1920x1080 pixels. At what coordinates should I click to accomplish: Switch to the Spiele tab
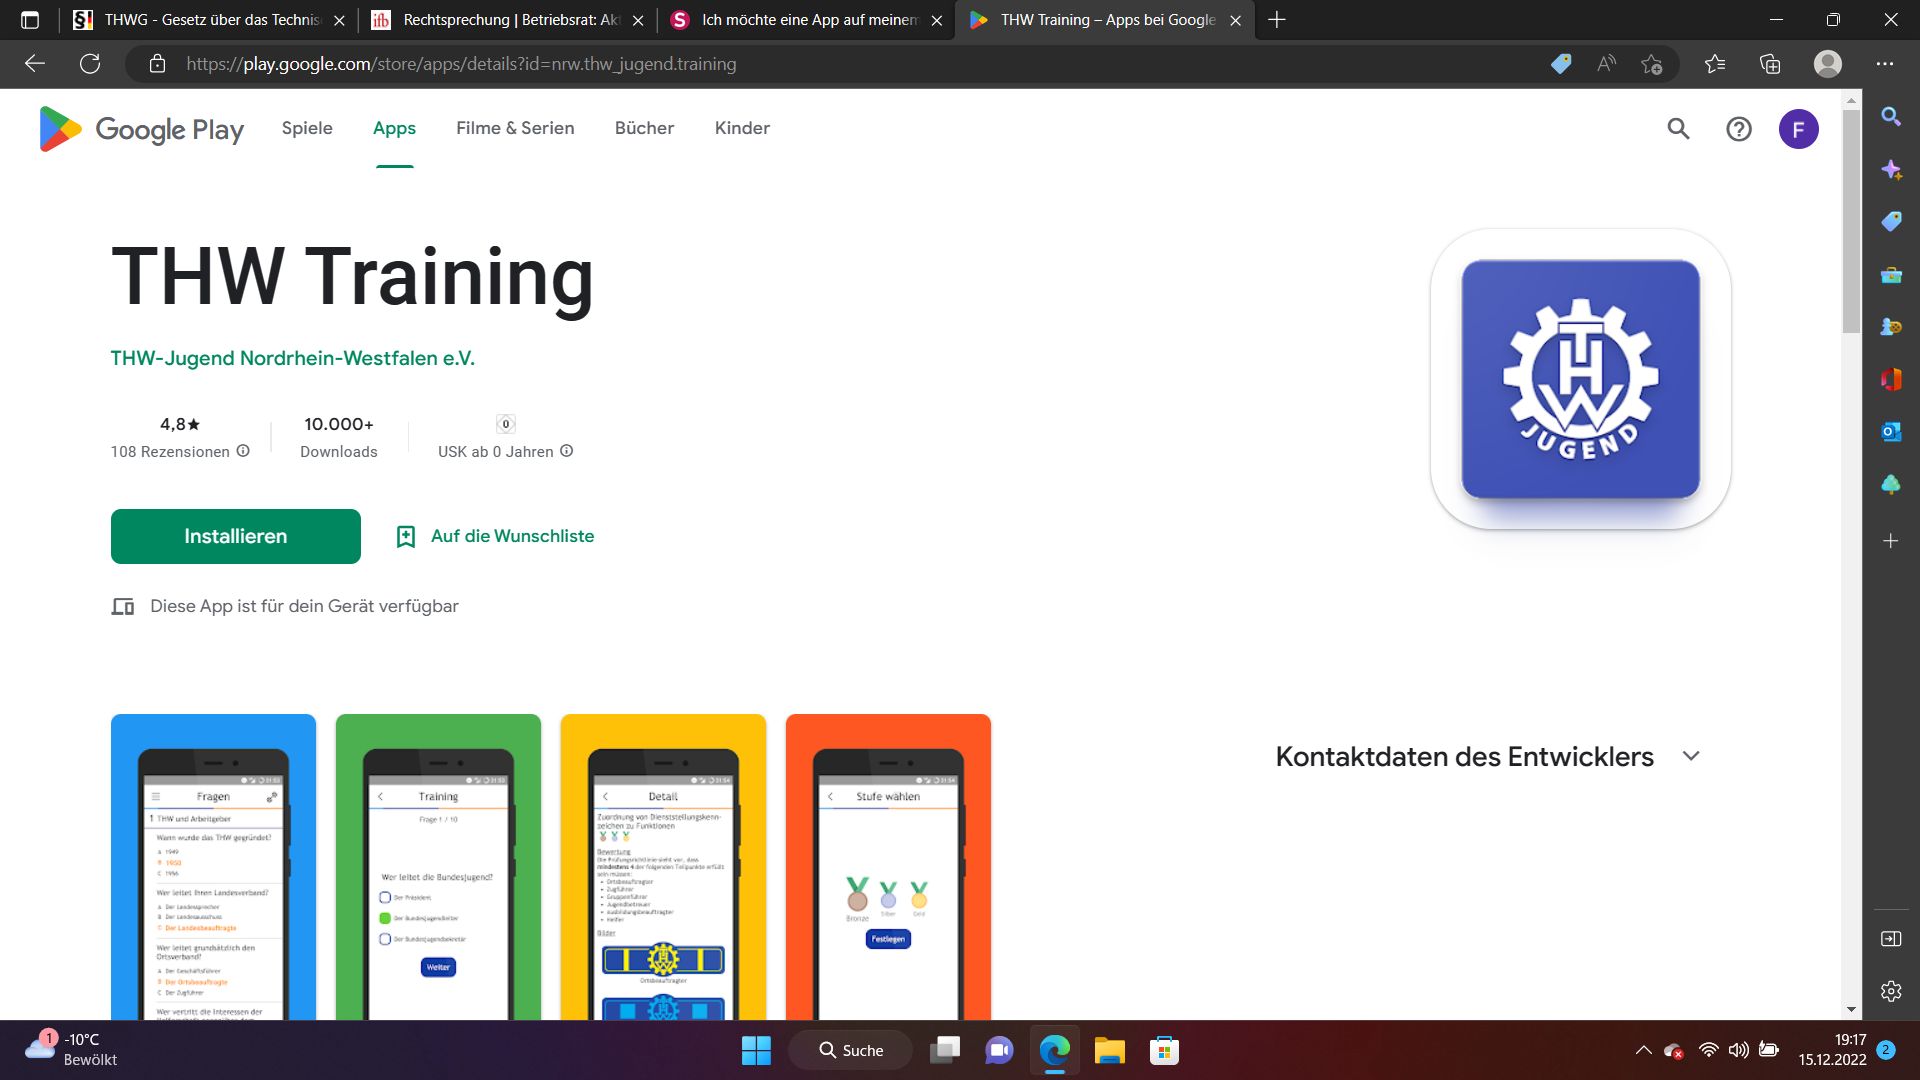pyautogui.click(x=307, y=128)
